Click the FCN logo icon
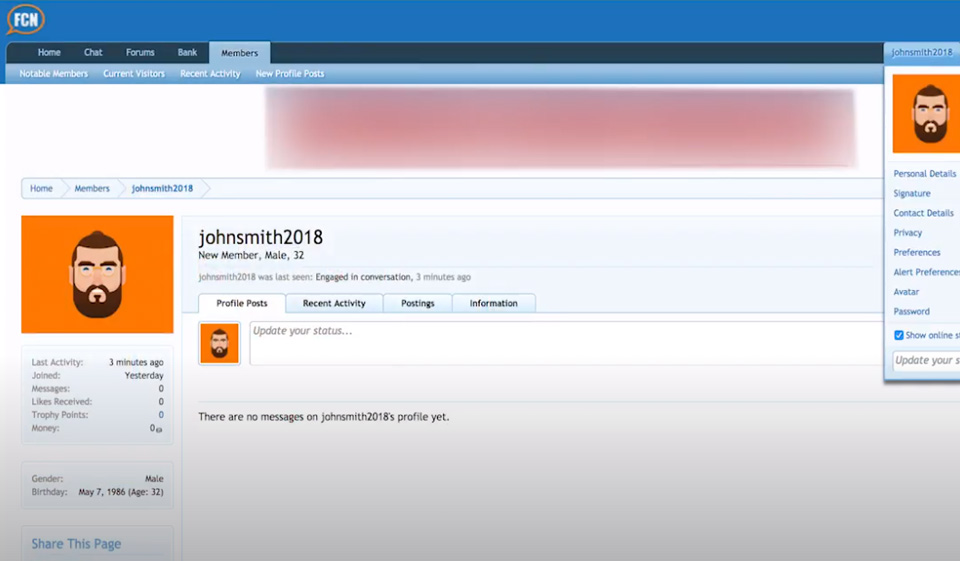 pos(25,19)
